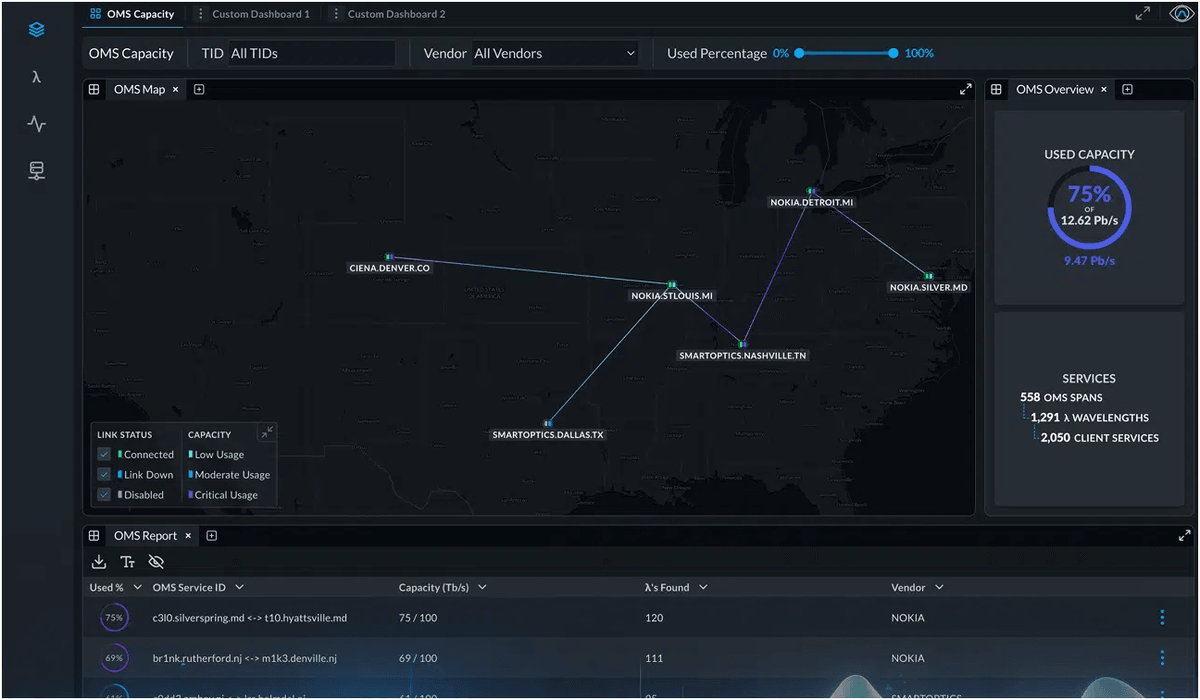Toggle the Disabled link status checkbox
This screenshot has width=1200, height=700.
click(x=104, y=495)
